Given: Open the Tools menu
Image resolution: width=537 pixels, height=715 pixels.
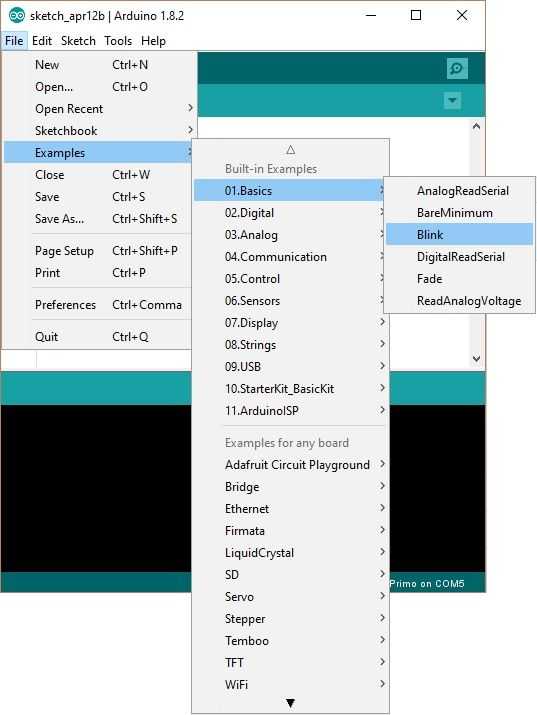Looking at the screenshot, I should [x=118, y=41].
